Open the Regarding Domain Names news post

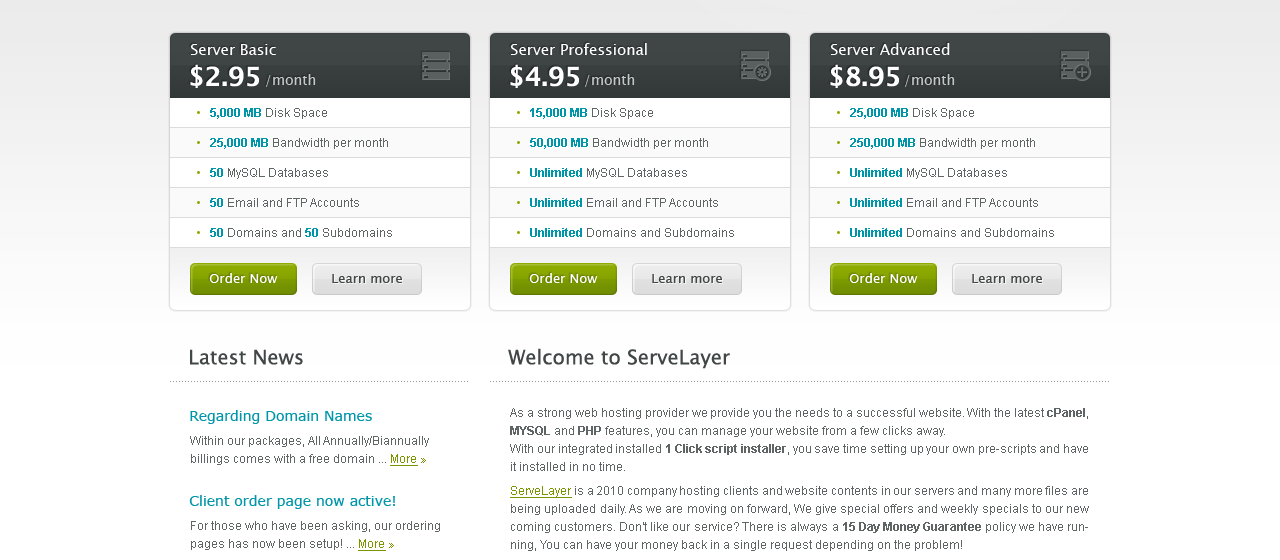[281, 416]
